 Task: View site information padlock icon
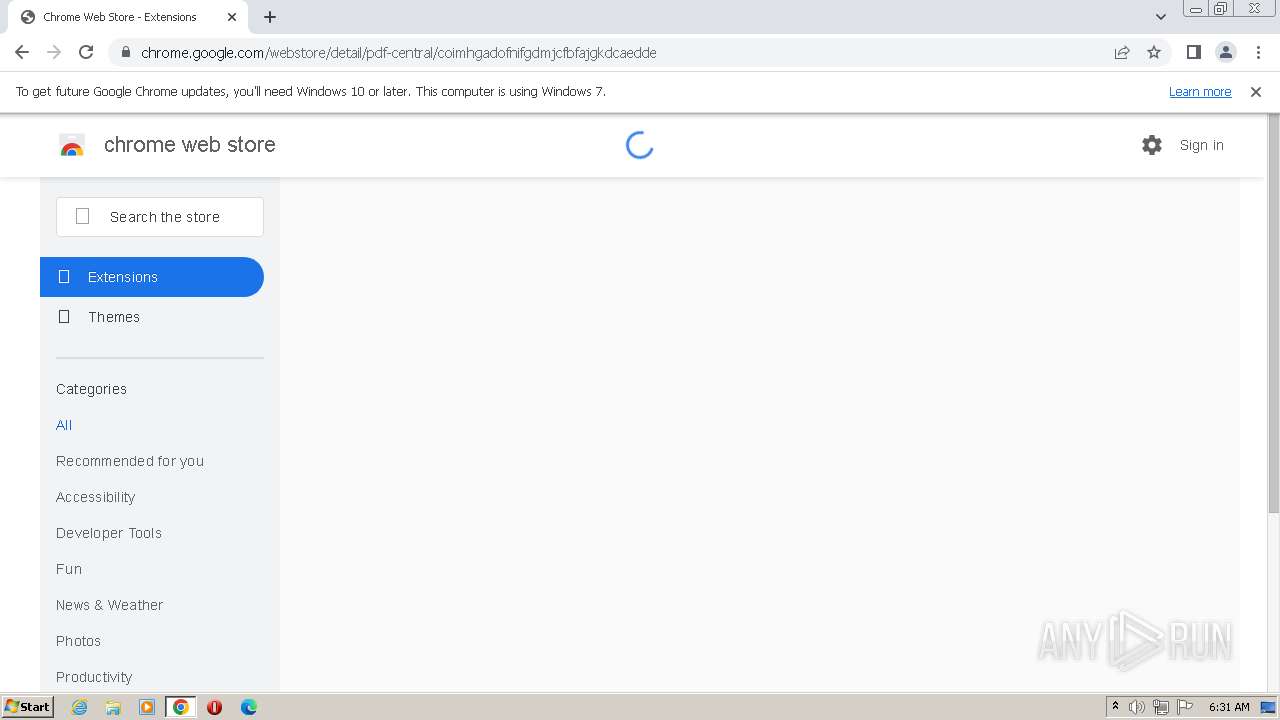pyautogui.click(x=125, y=52)
